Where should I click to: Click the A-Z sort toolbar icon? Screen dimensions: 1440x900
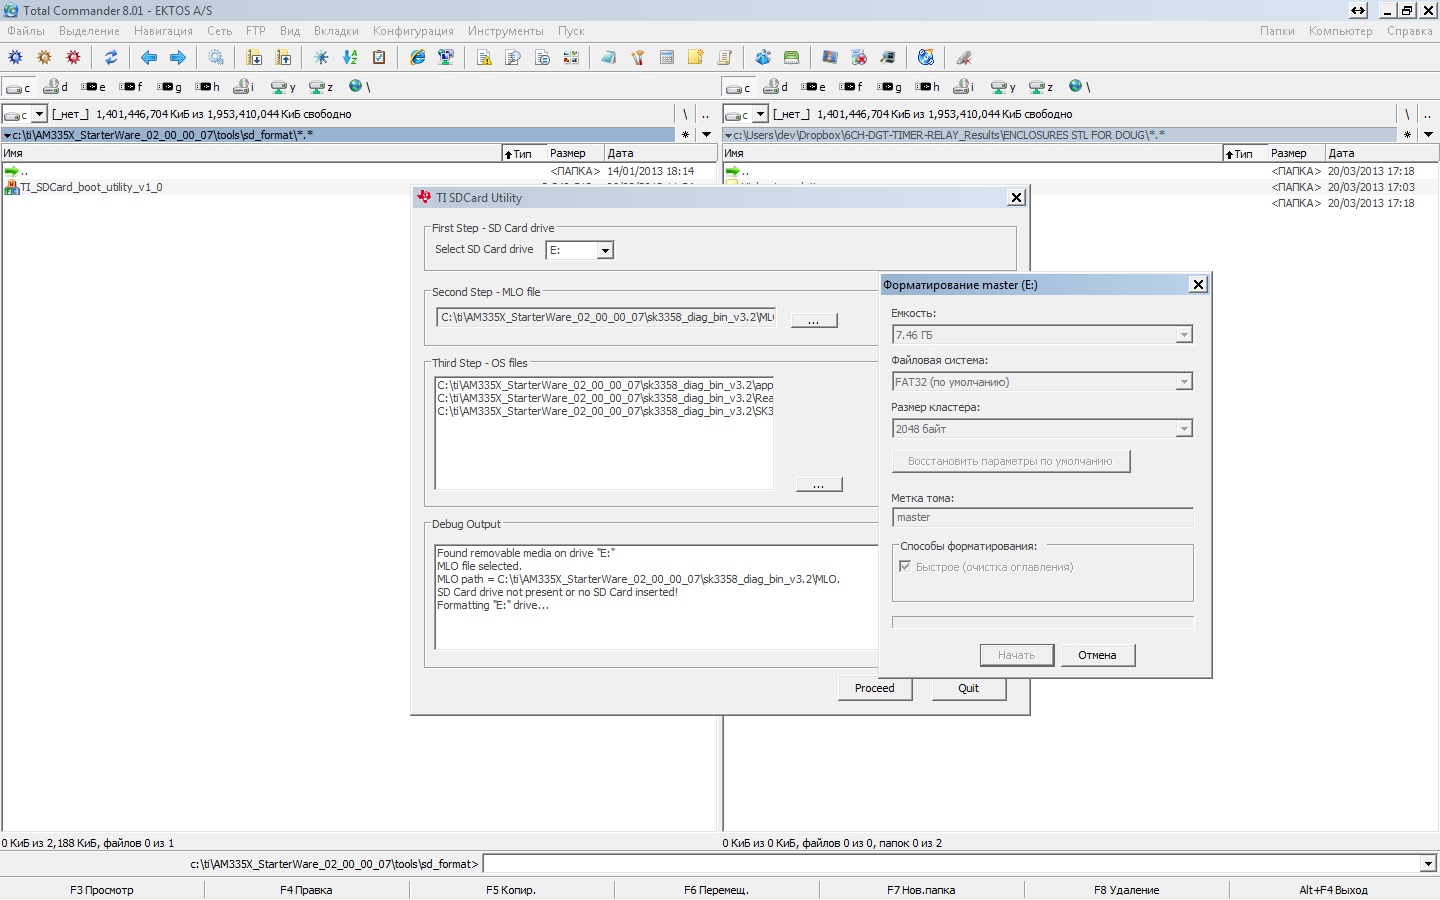coord(350,58)
